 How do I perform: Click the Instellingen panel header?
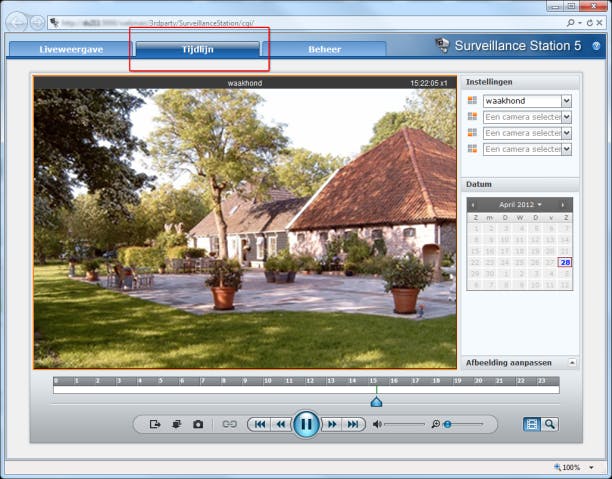[520, 82]
